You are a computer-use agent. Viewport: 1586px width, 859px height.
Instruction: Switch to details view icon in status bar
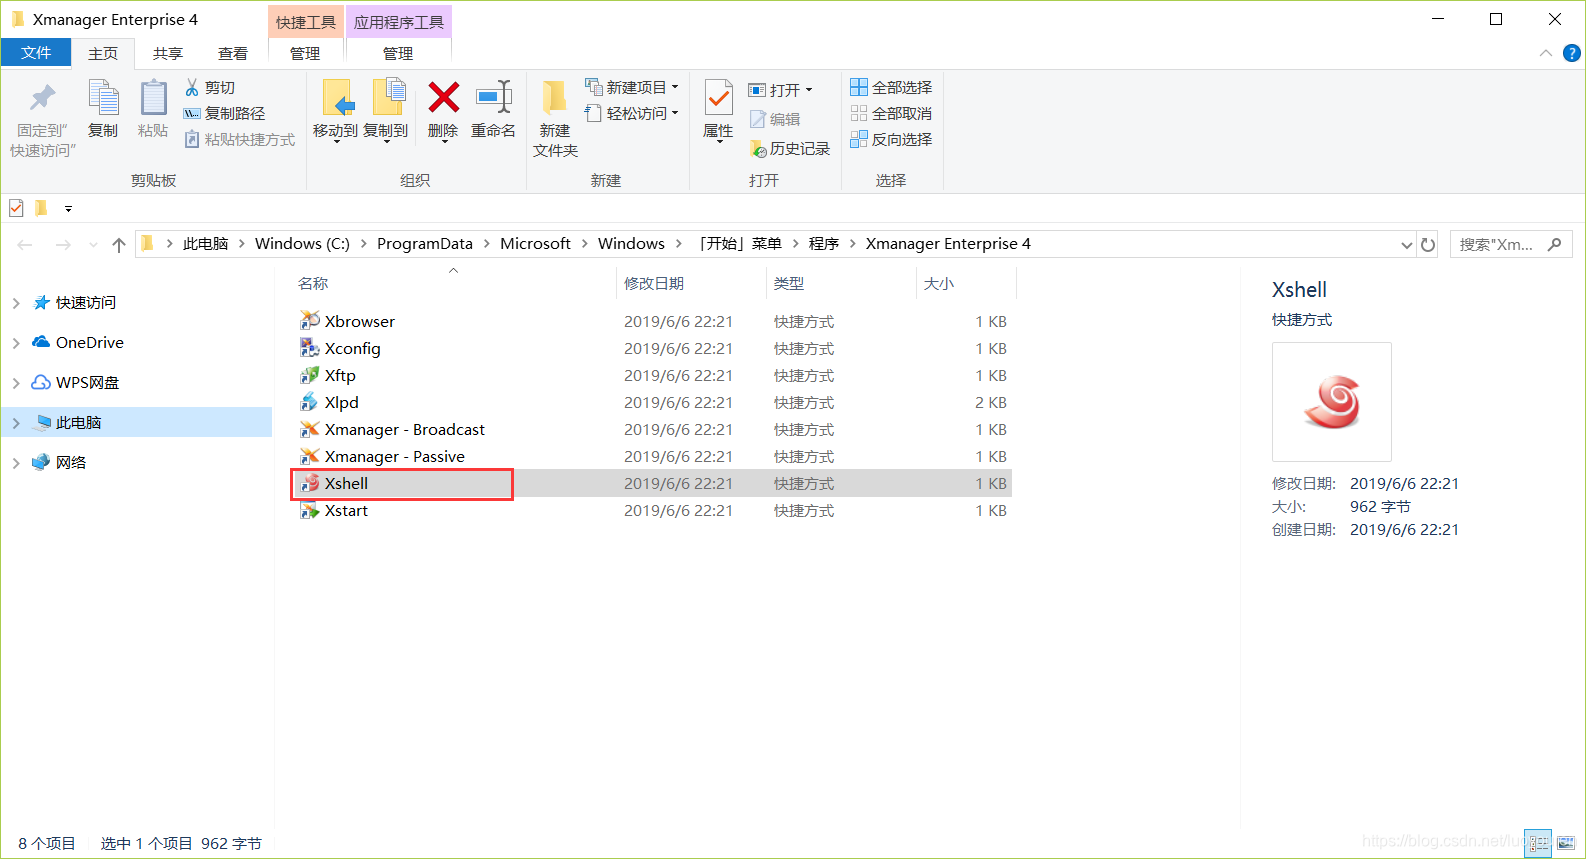(1538, 843)
